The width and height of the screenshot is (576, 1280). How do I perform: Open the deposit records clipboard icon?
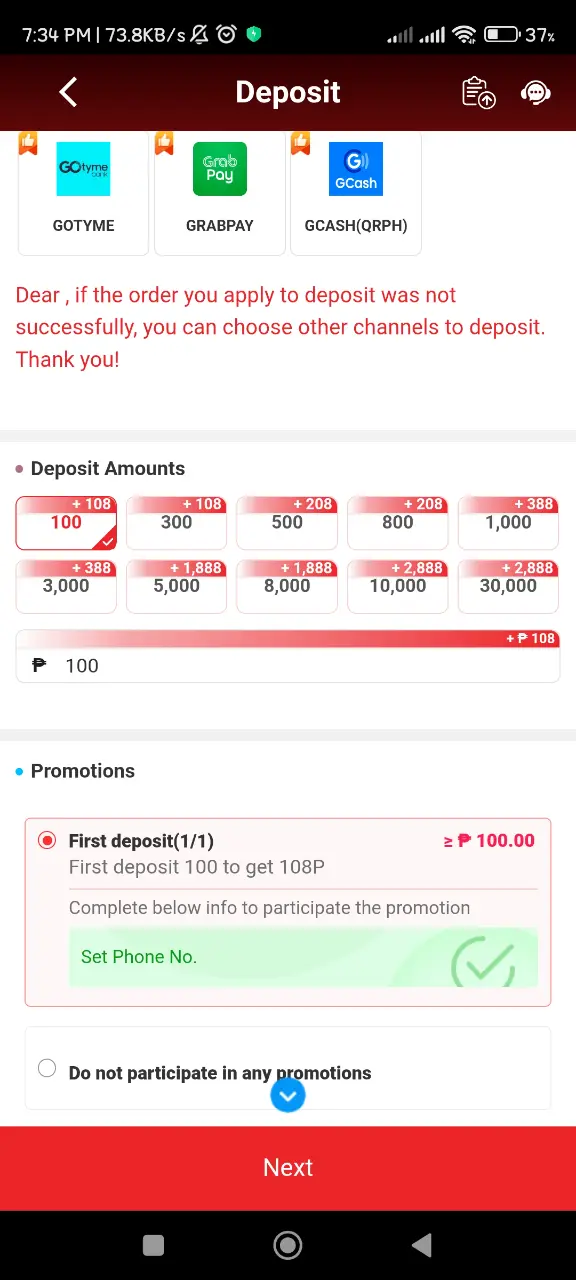point(479,92)
